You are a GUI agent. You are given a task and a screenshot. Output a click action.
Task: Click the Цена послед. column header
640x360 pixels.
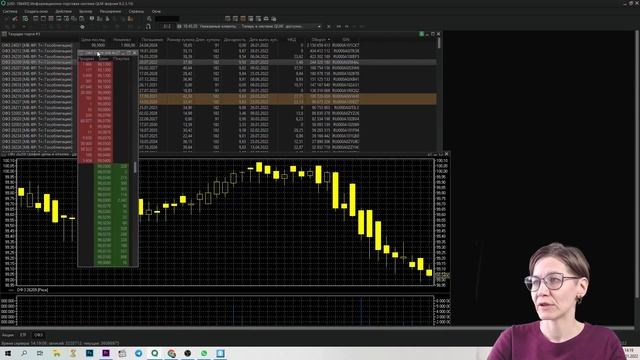(93, 40)
